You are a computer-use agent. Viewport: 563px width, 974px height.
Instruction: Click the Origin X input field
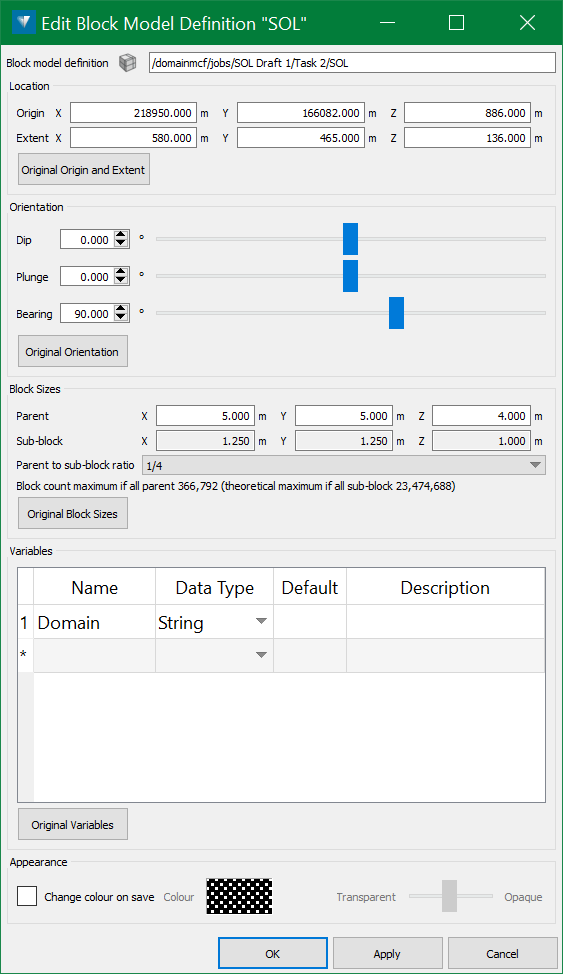pyautogui.click(x=134, y=113)
